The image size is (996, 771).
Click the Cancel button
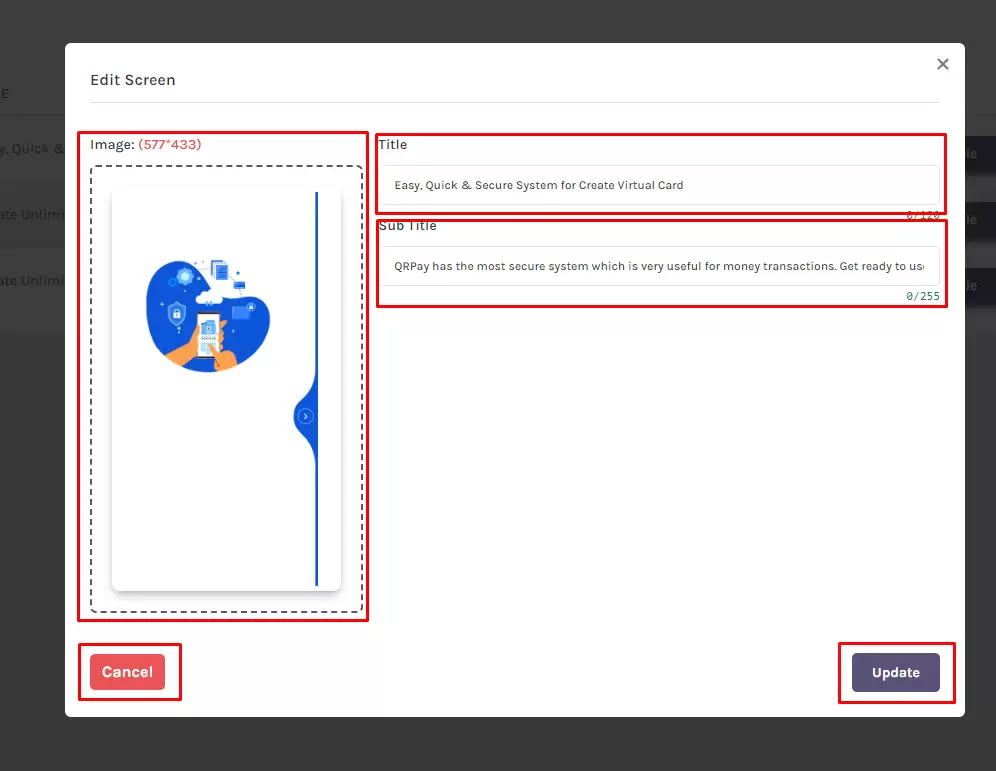point(128,672)
